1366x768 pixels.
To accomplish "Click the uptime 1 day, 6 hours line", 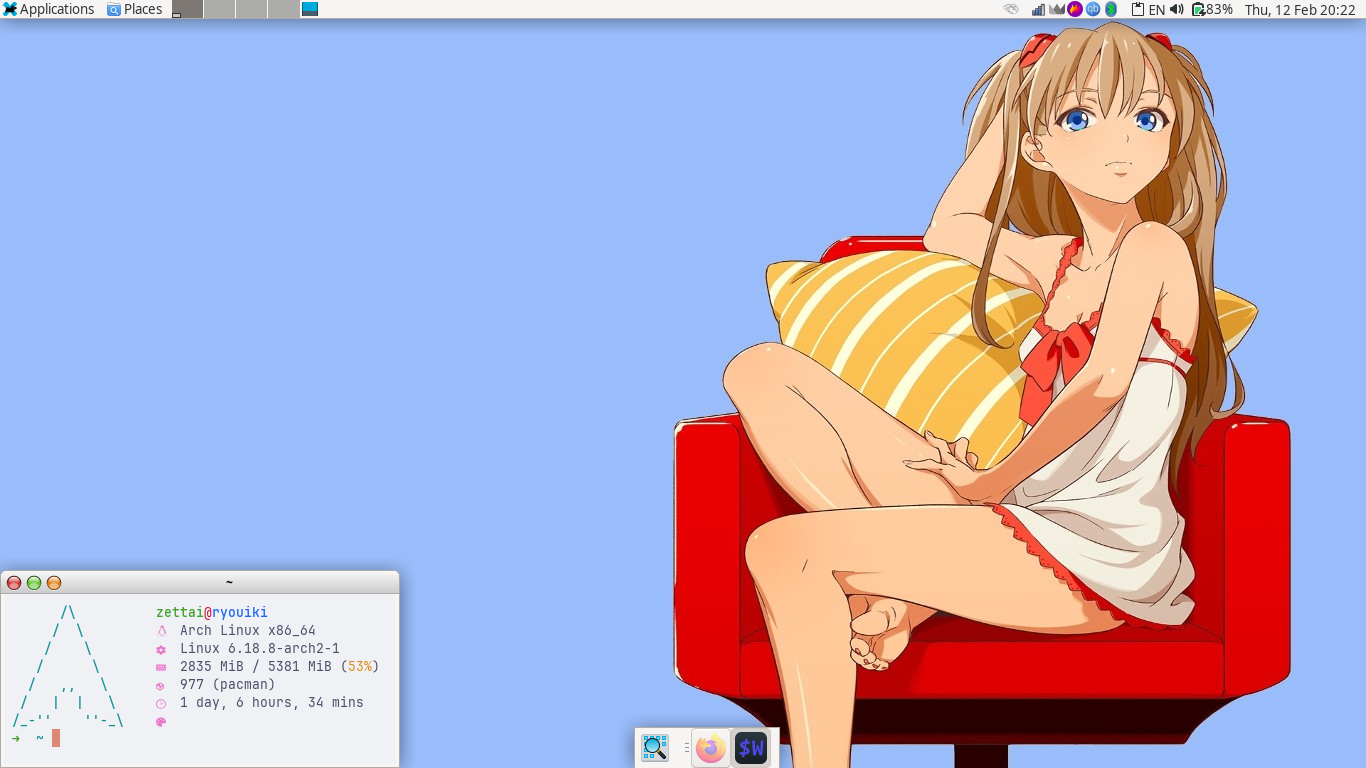I will click(260, 702).
